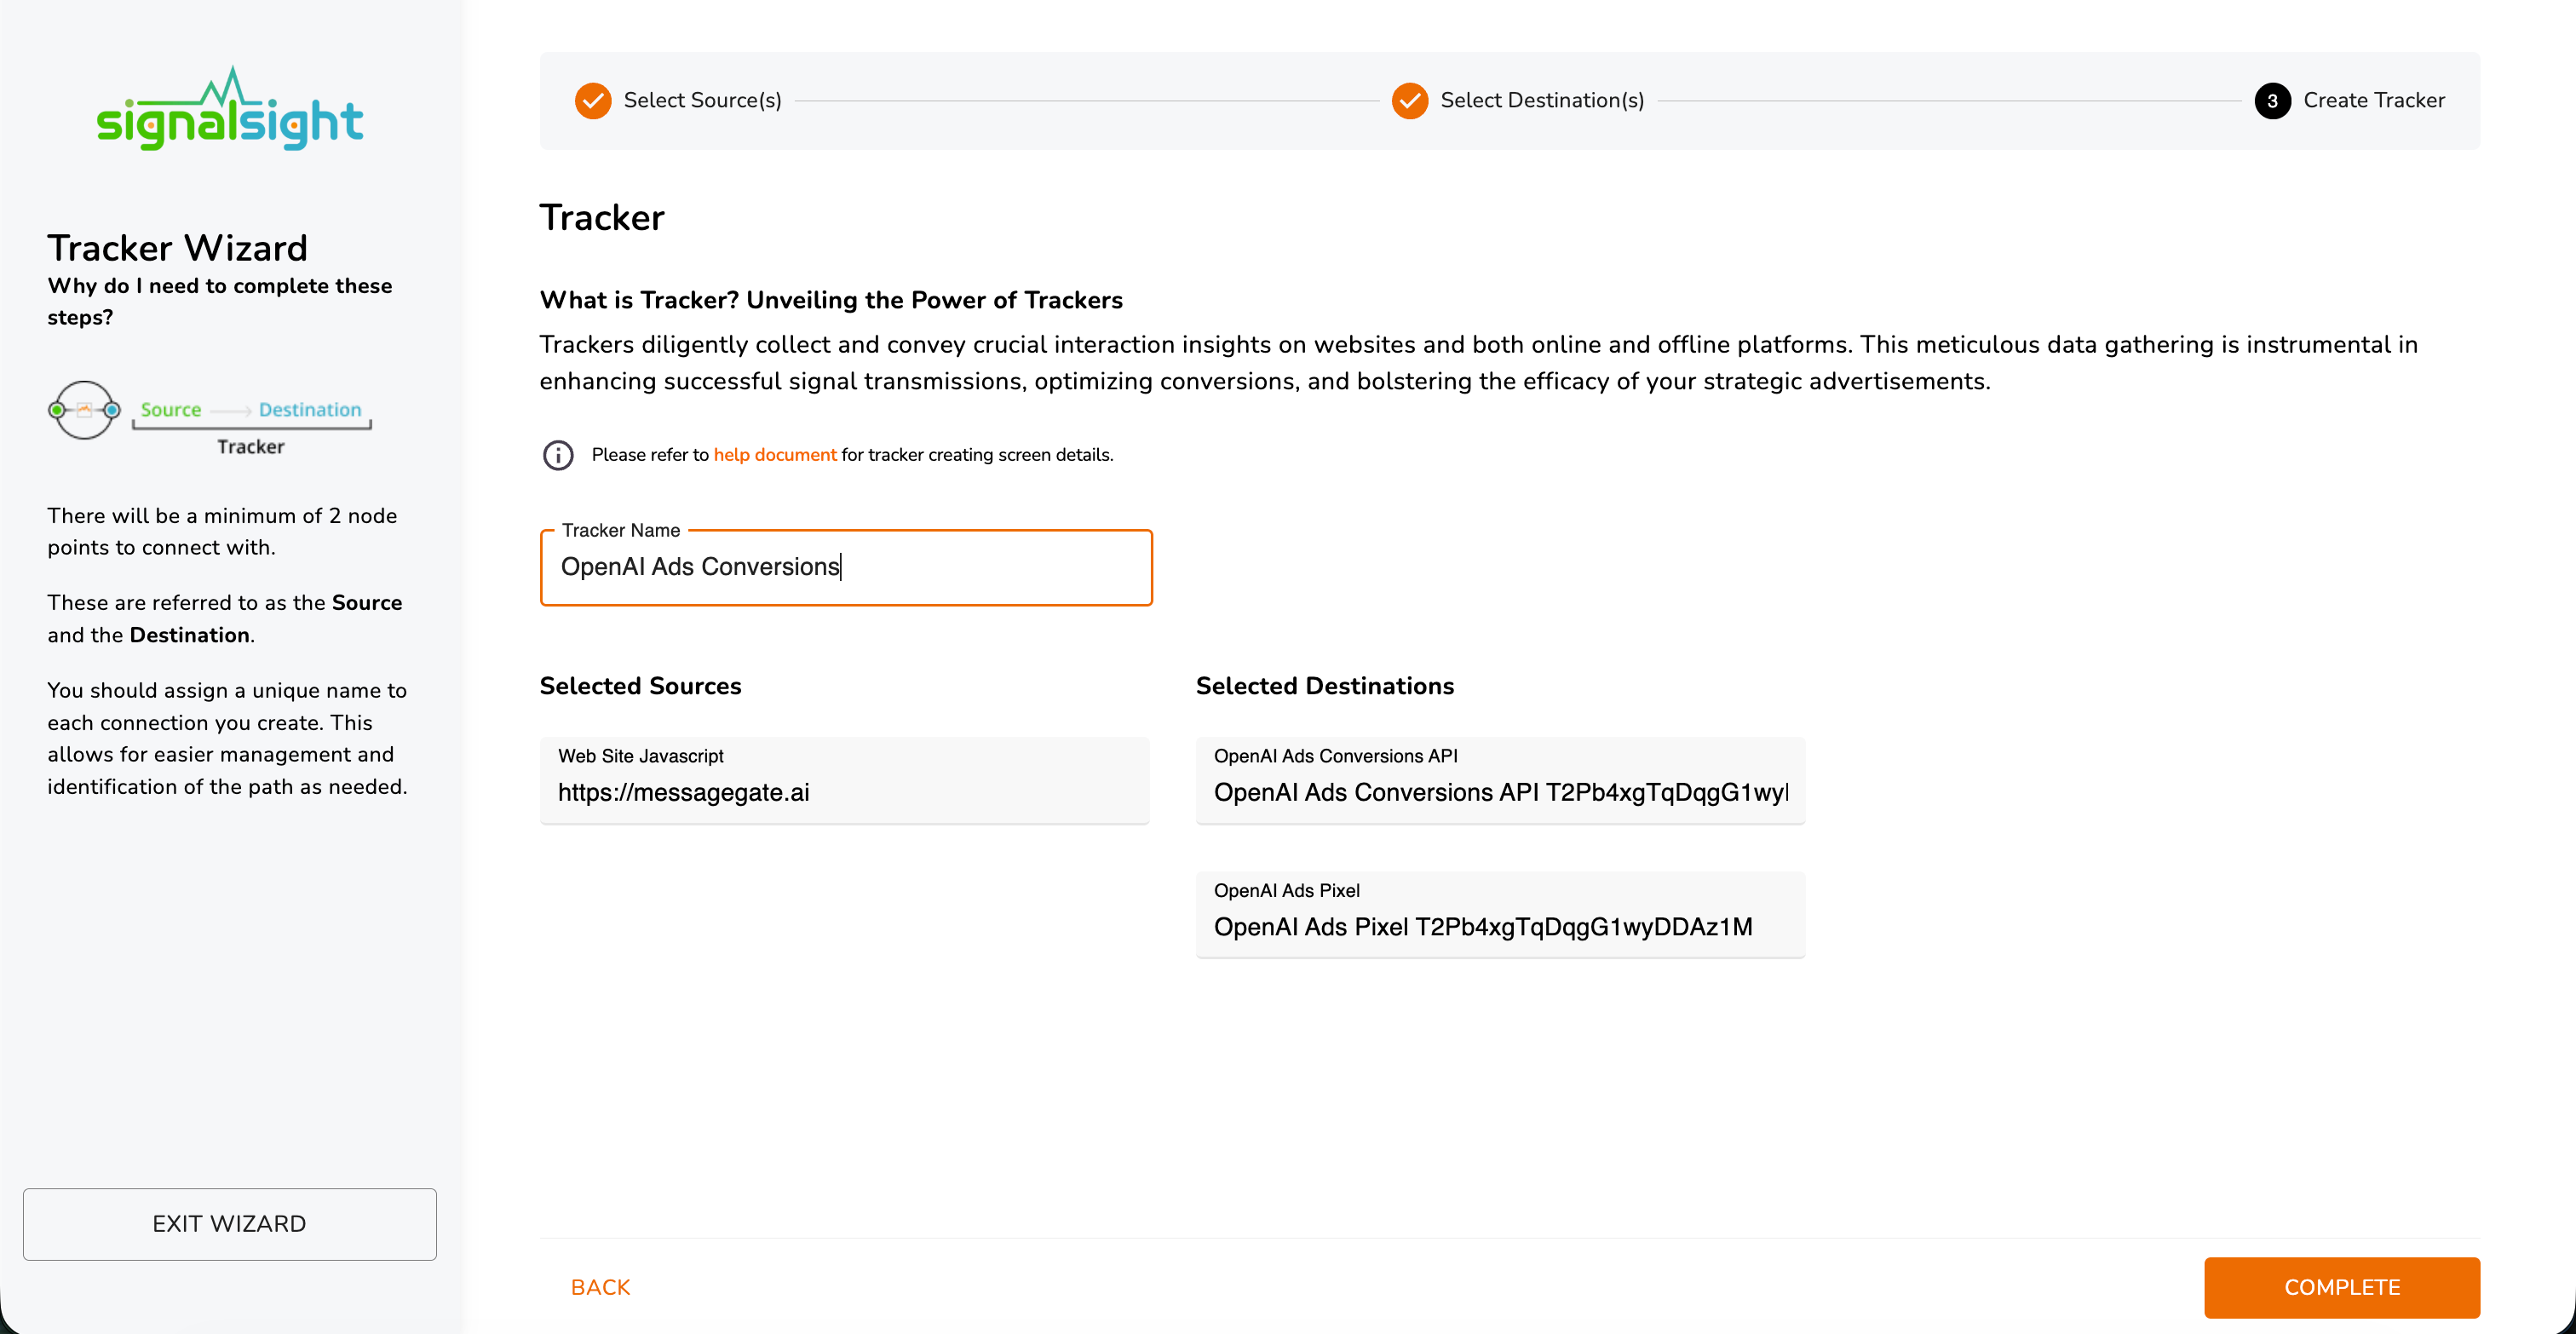2576x1334 pixels.
Task: Click the Selected Sources heading
Action: [640, 686]
